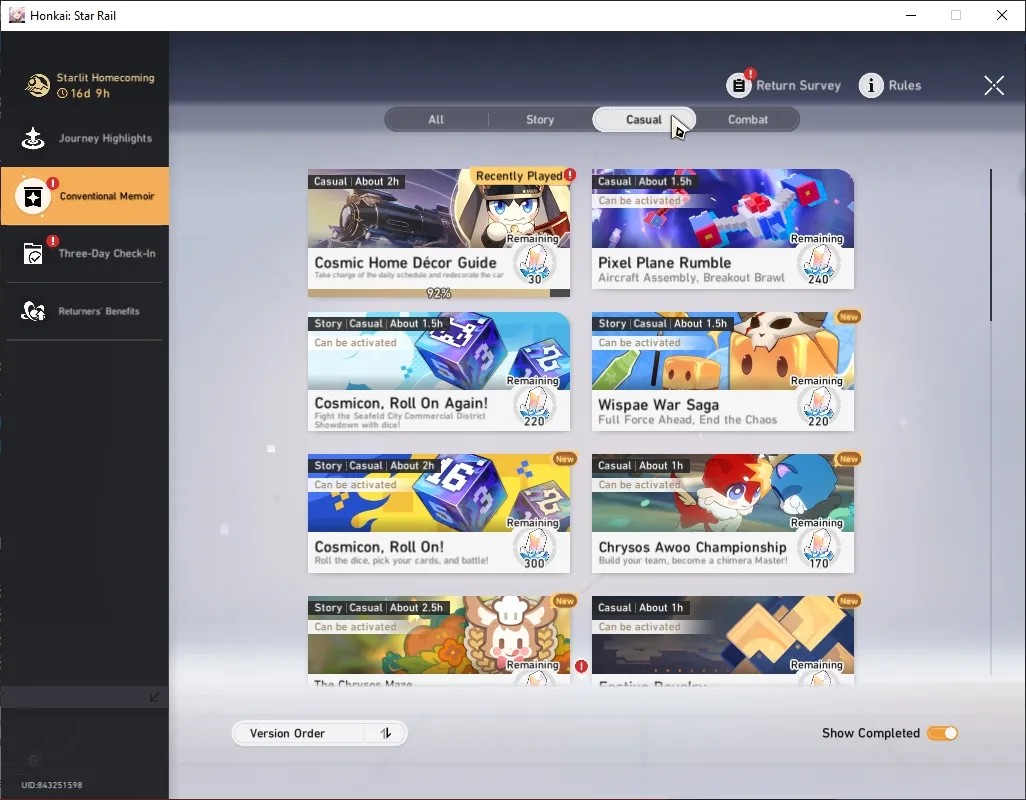Image resolution: width=1026 pixels, height=800 pixels.
Task: Click Pixel Plane Rumble reward icon showing 240
Action: (x=819, y=266)
